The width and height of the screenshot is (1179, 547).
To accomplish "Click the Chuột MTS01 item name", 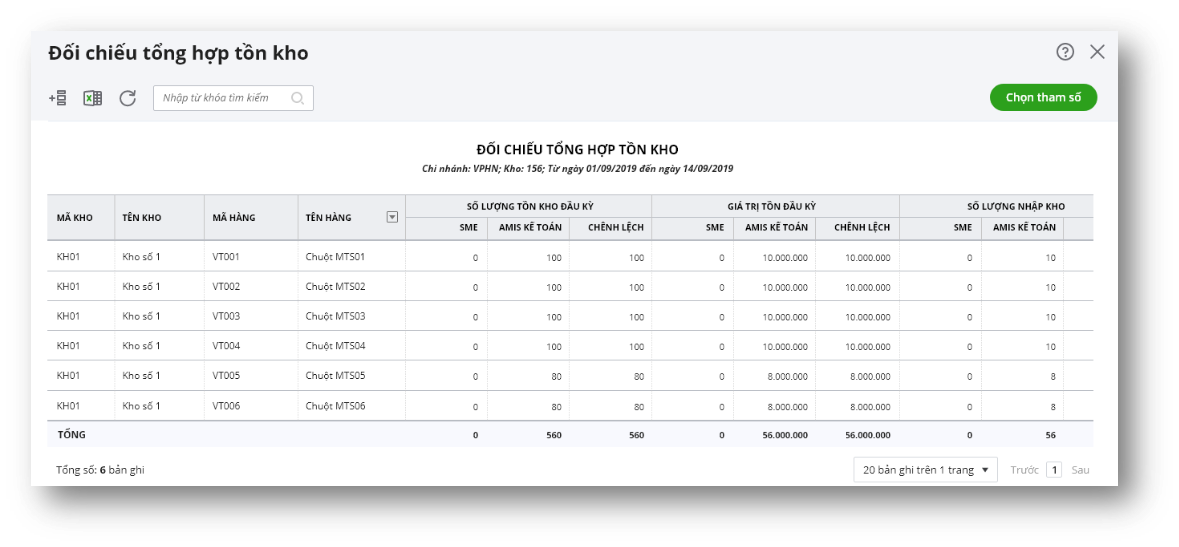I will pyautogui.click(x=335, y=257).
